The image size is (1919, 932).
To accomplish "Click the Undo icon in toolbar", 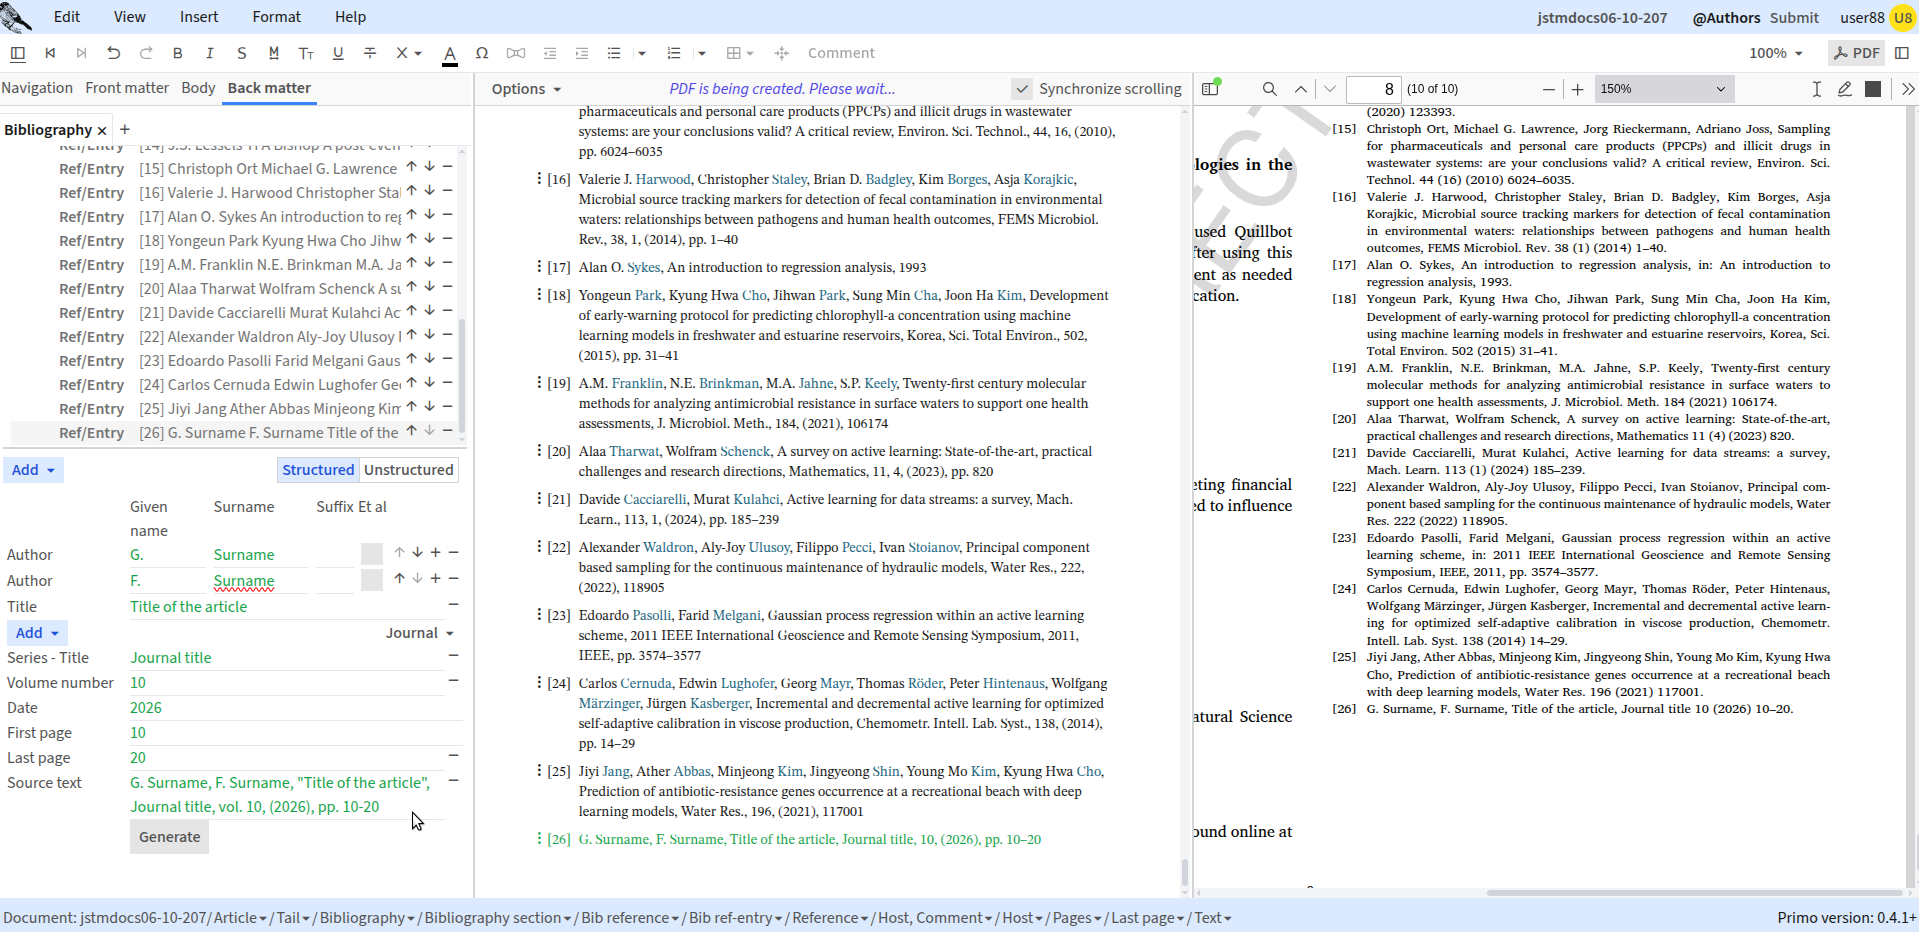I will (x=113, y=53).
